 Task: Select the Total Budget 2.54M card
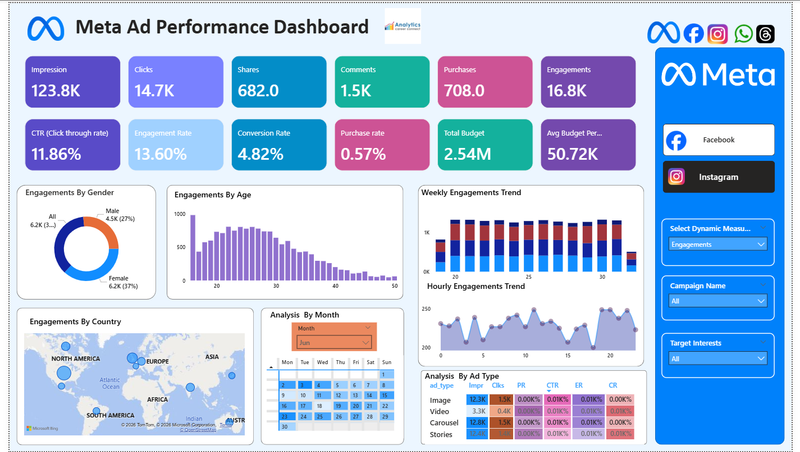(x=485, y=145)
